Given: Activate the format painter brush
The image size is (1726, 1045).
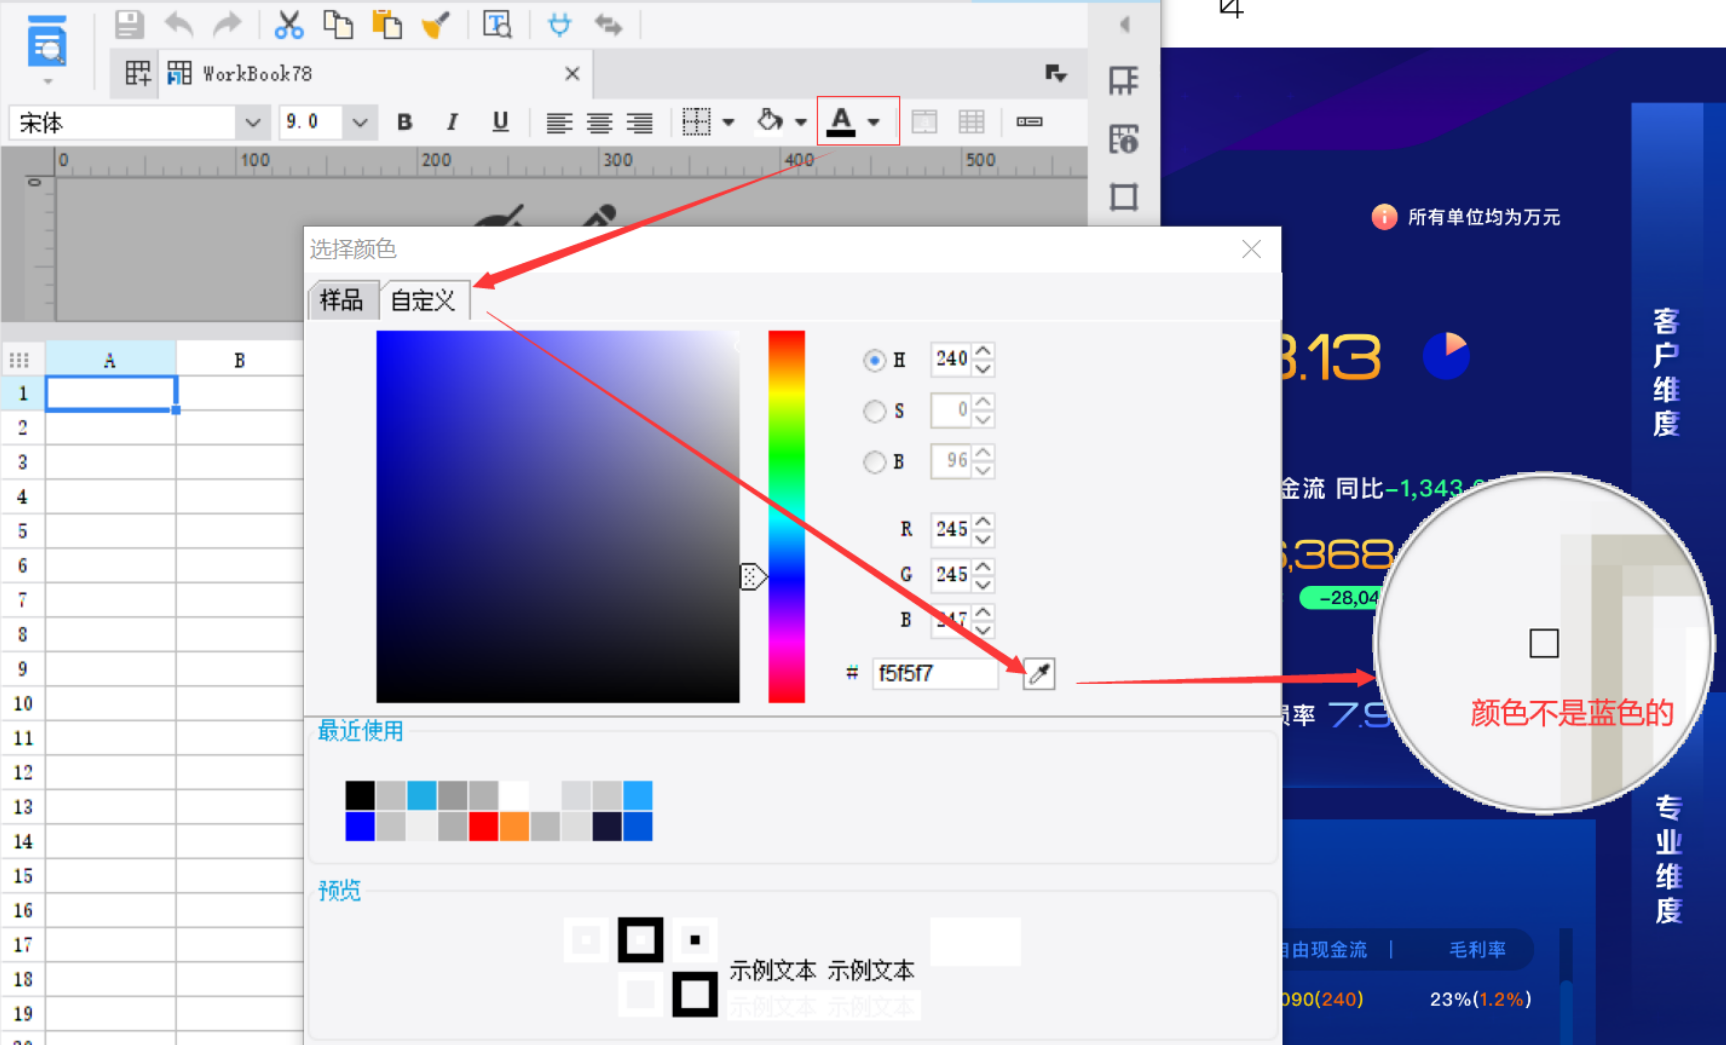Looking at the screenshot, I should [x=436, y=24].
